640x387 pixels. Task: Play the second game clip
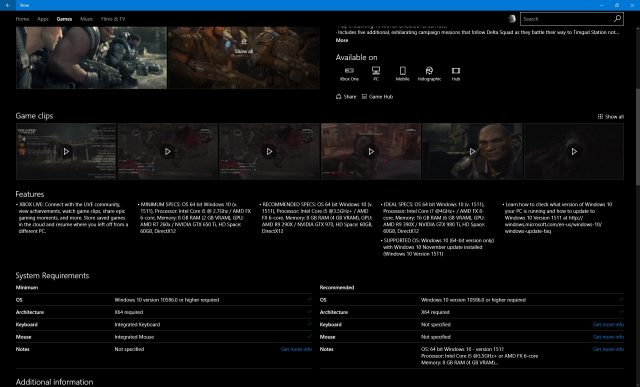click(x=167, y=151)
